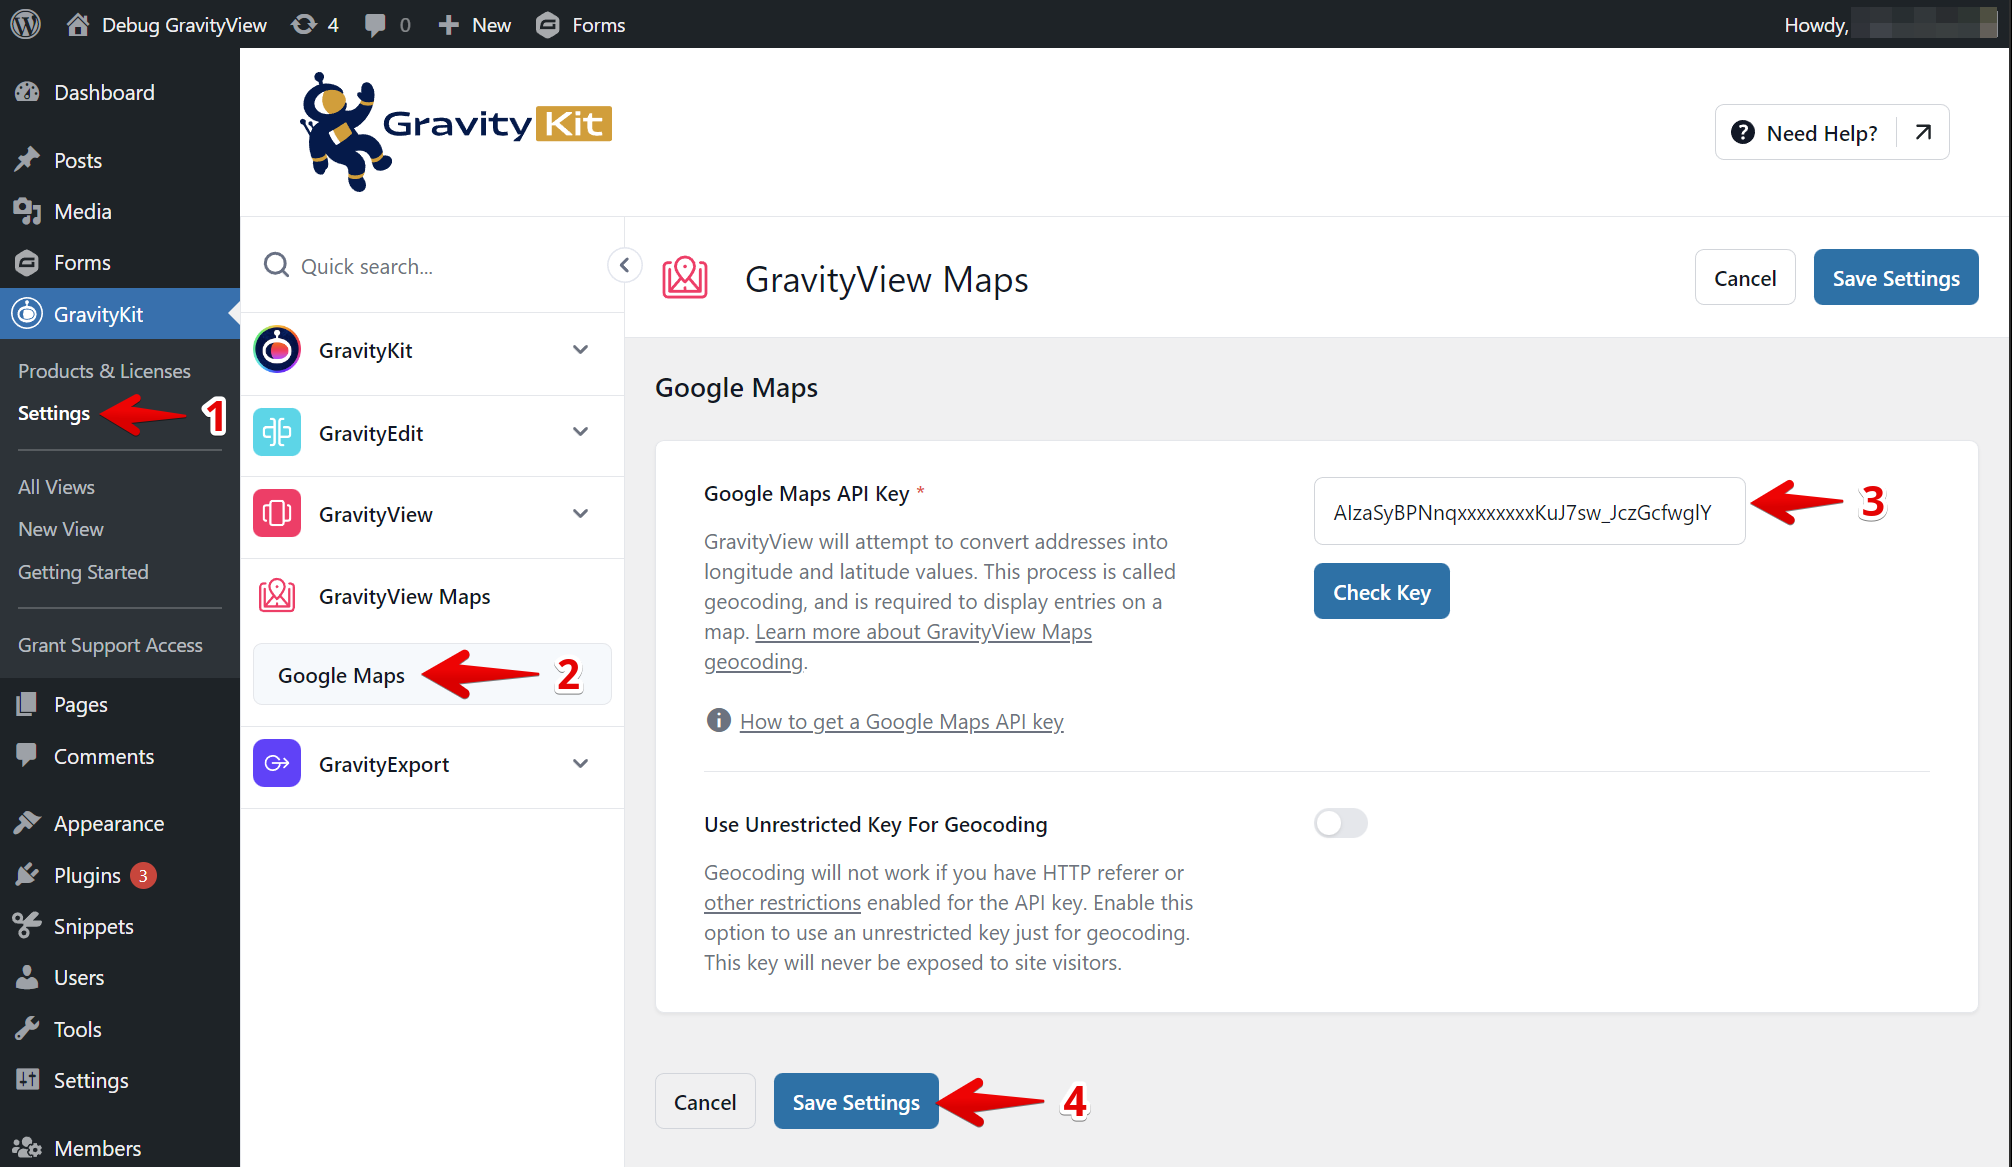Image resolution: width=2012 pixels, height=1167 pixels.
Task: Expand the GravityEdit settings section chevron
Action: pyautogui.click(x=581, y=431)
